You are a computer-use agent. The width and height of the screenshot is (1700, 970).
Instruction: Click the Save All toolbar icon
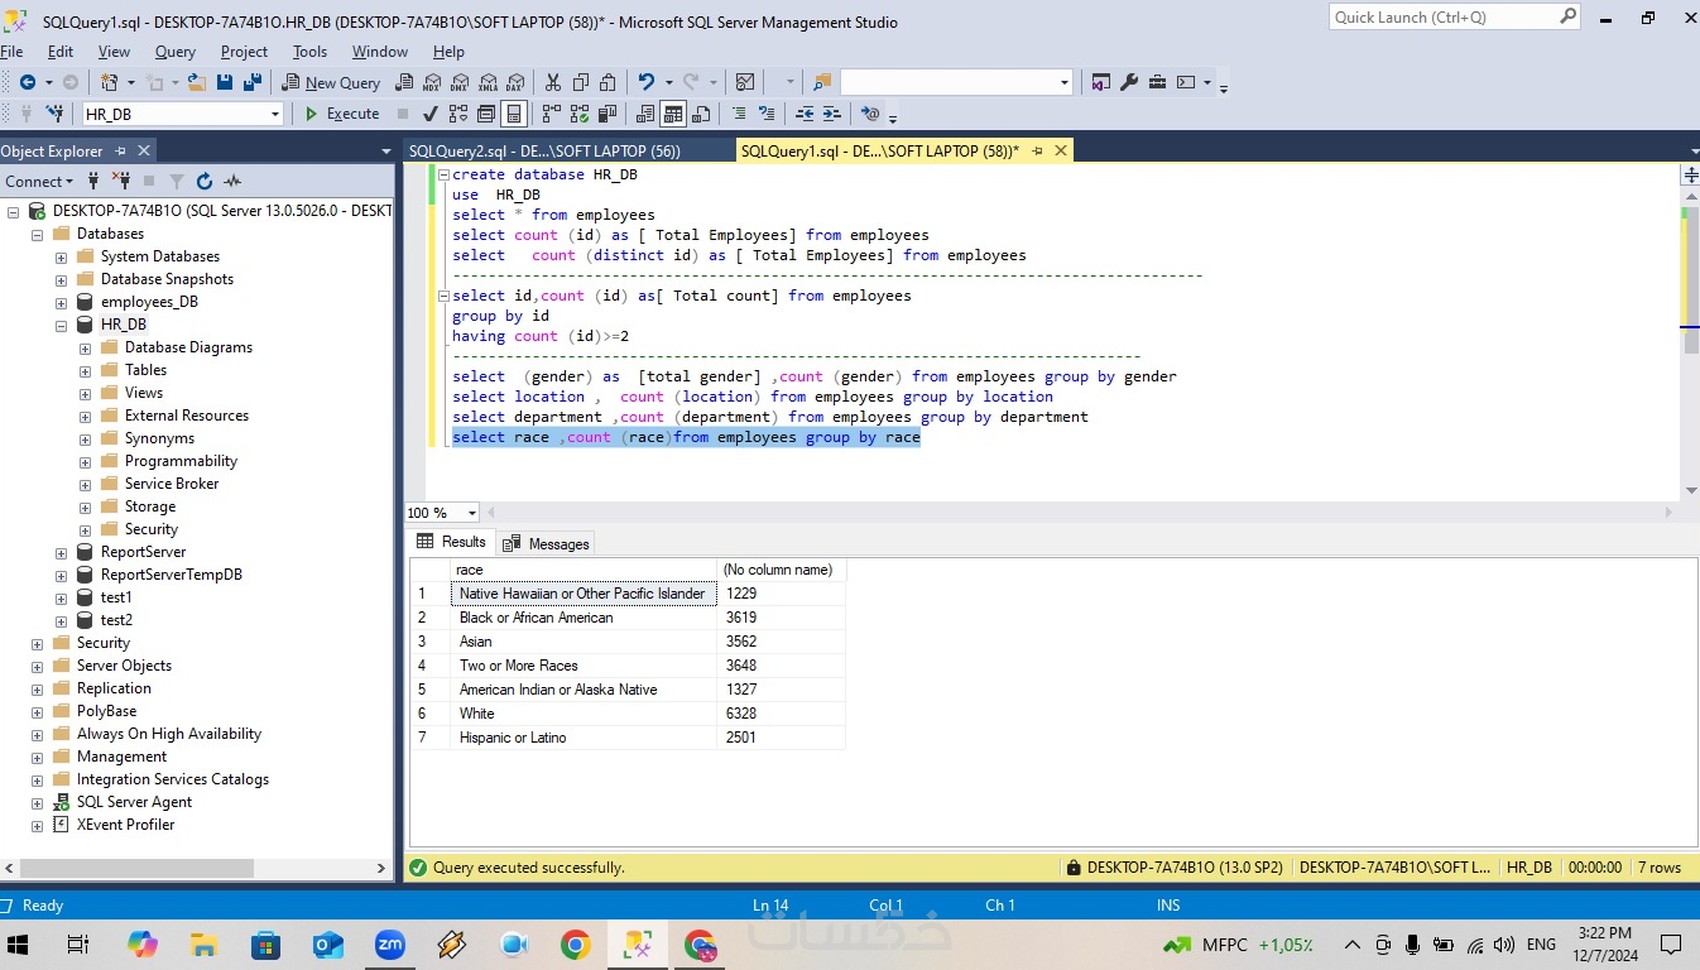coord(253,82)
